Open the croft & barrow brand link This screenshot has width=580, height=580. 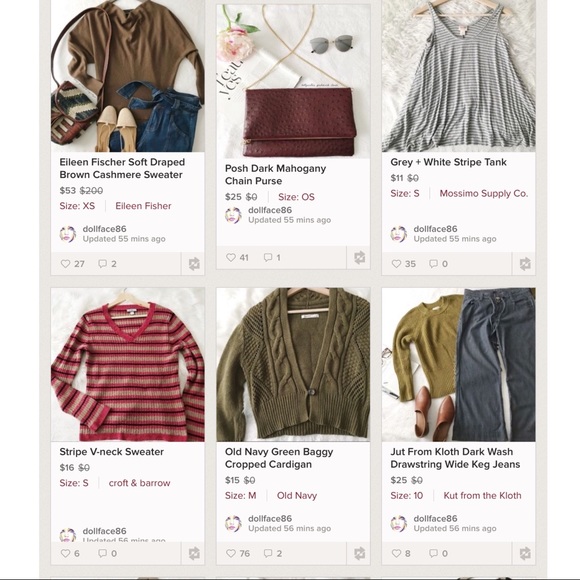pyautogui.click(x=139, y=483)
